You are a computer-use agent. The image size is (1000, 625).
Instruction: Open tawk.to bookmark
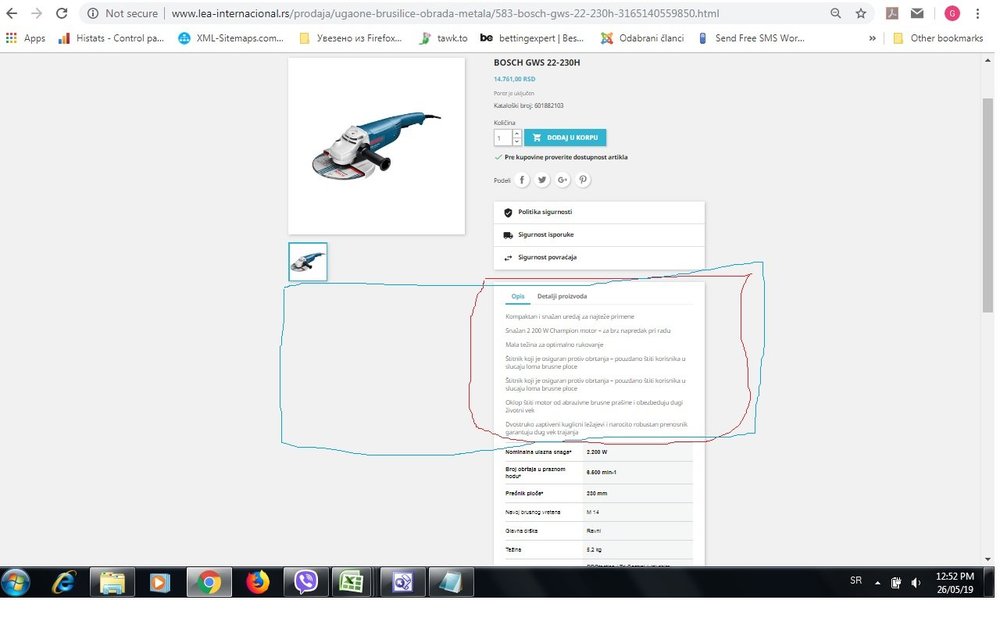[443, 38]
